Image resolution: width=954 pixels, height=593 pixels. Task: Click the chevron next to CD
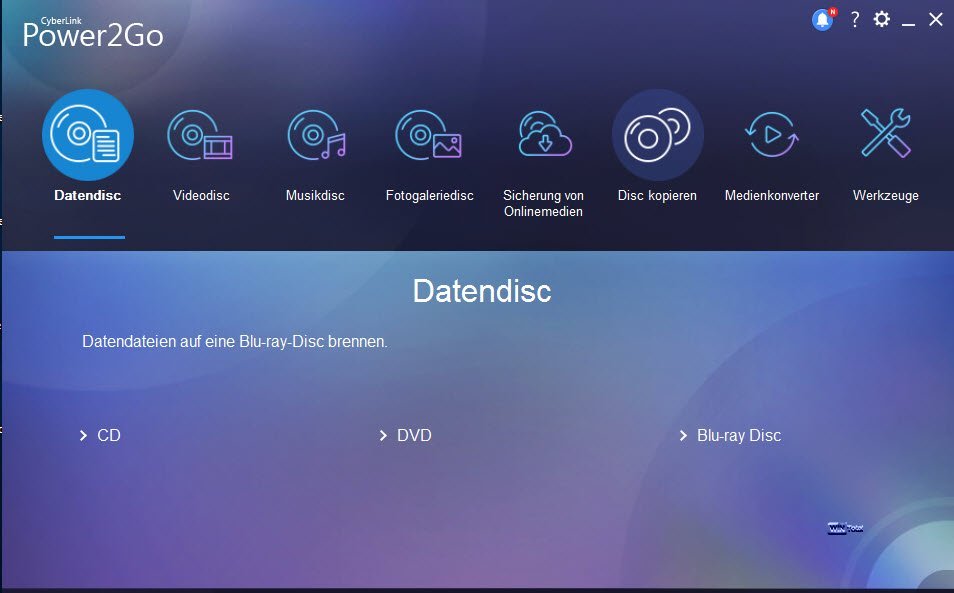click(83, 435)
